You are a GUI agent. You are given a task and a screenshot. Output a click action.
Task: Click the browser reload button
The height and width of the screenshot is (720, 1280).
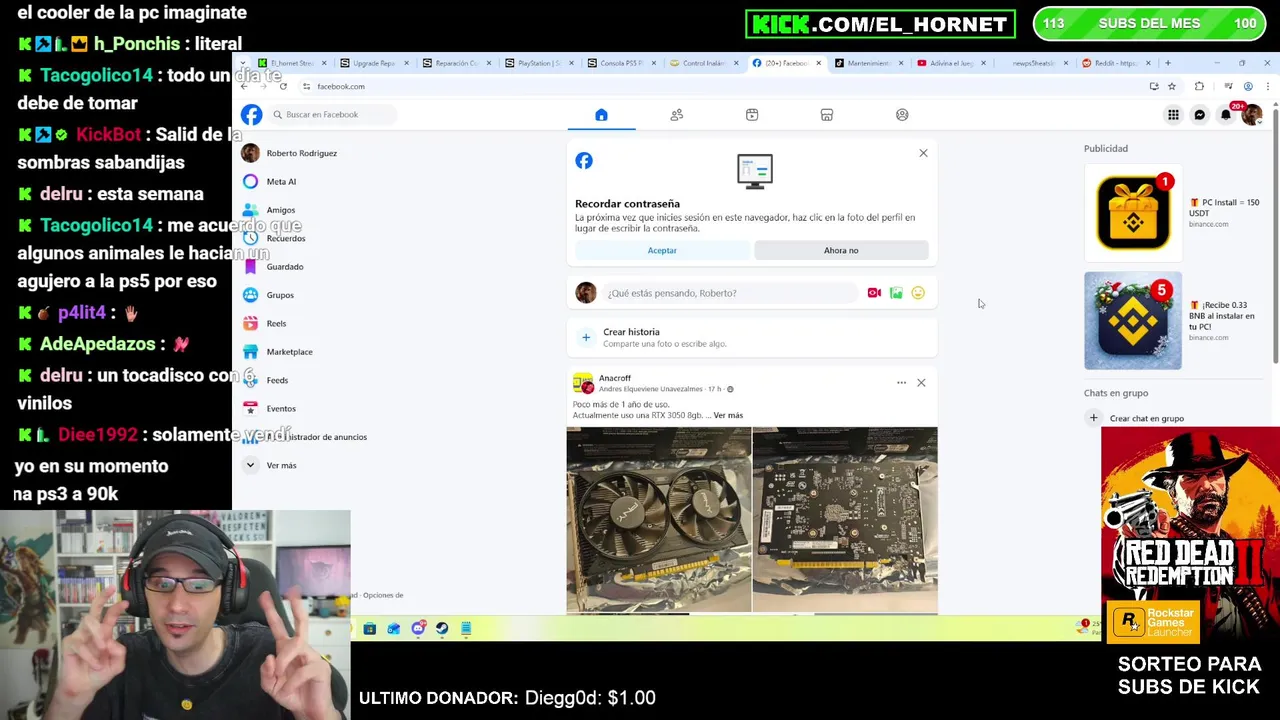coord(283,86)
